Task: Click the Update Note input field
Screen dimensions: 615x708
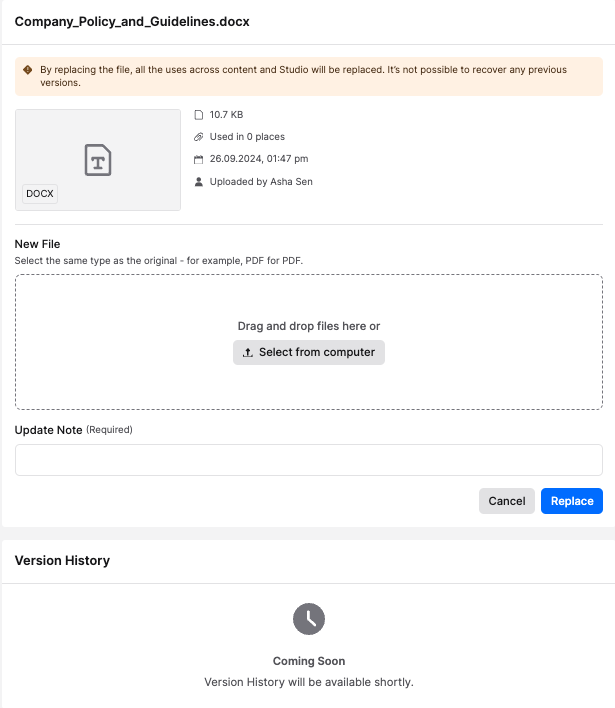Action: 309,460
